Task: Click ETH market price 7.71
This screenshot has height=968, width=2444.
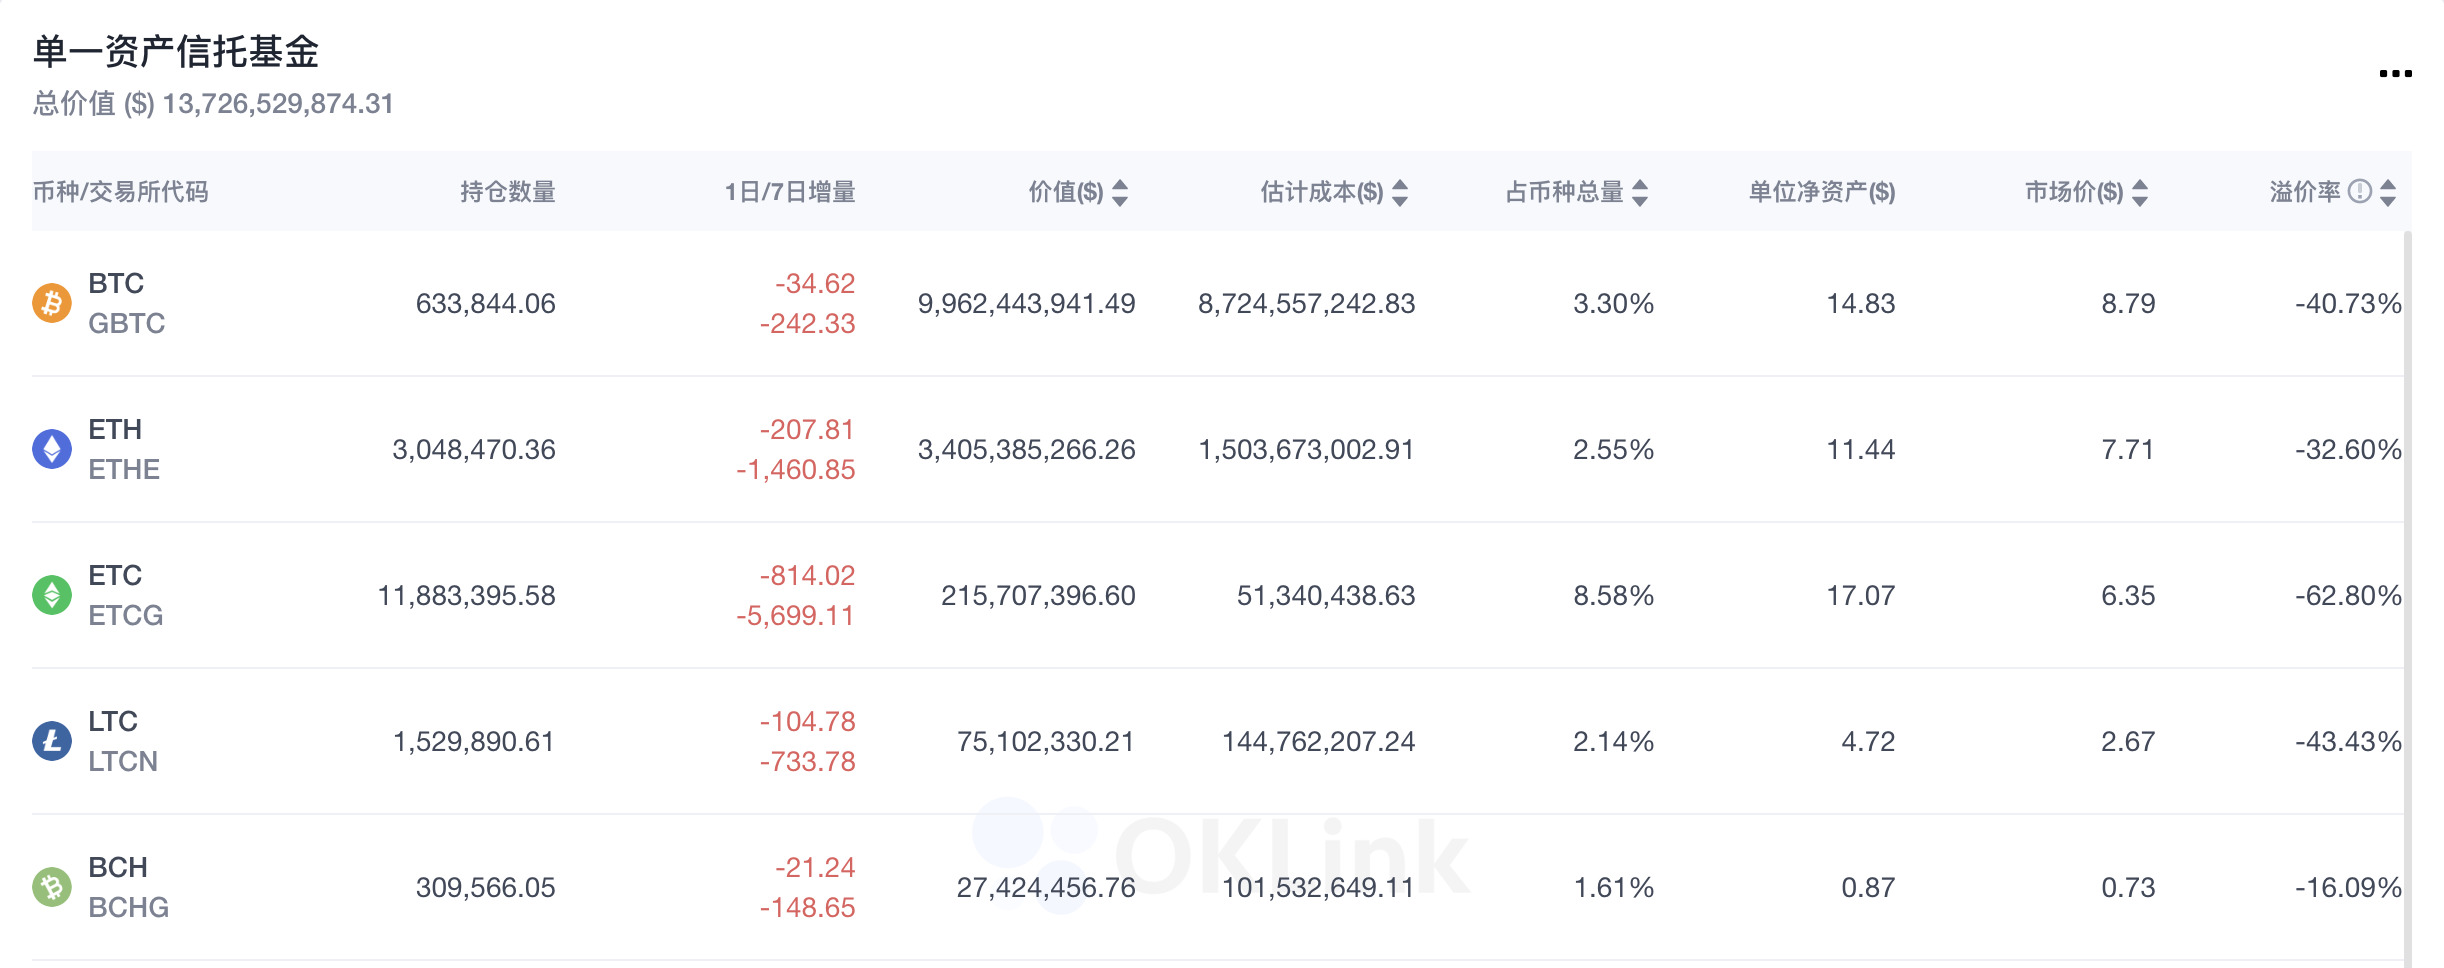Action: [x=2128, y=449]
